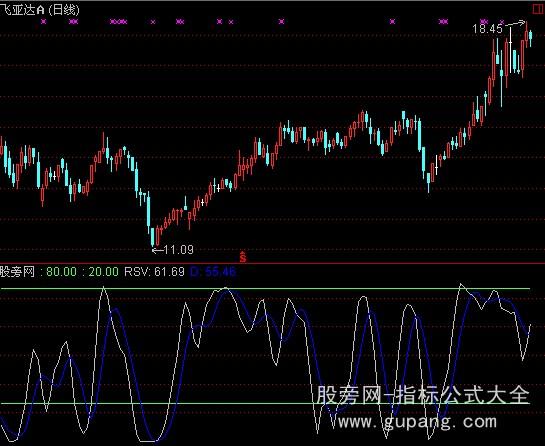Click the lone magenta marker above the mid-chart plateau

point(282,22)
